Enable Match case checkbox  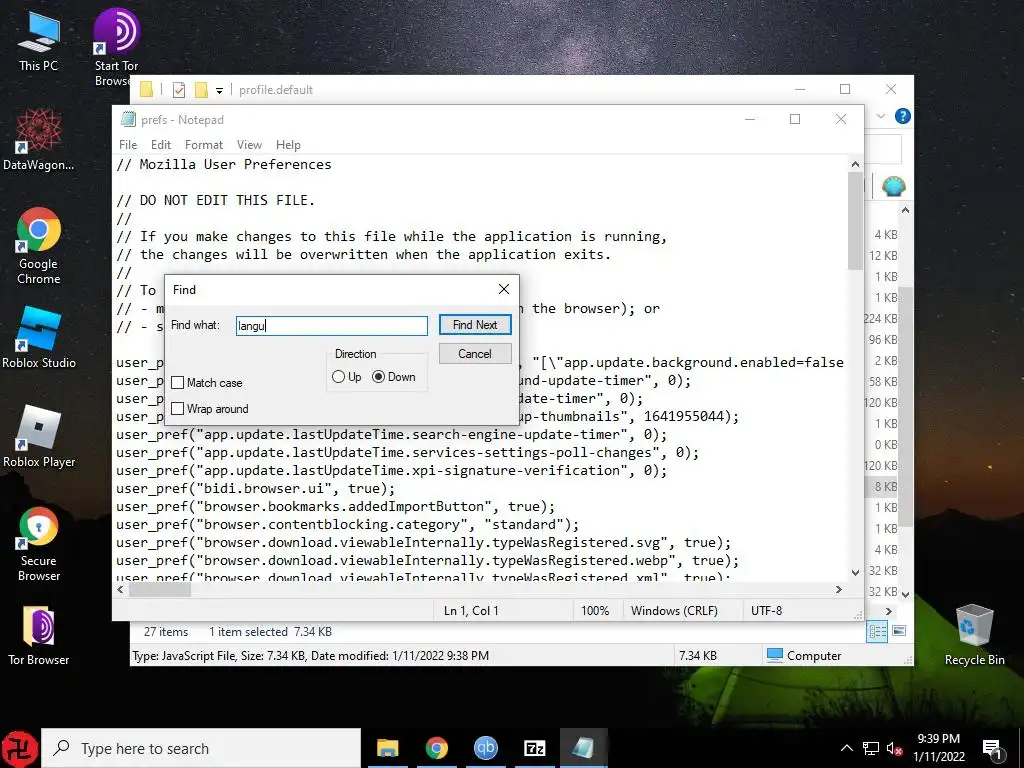click(x=177, y=383)
